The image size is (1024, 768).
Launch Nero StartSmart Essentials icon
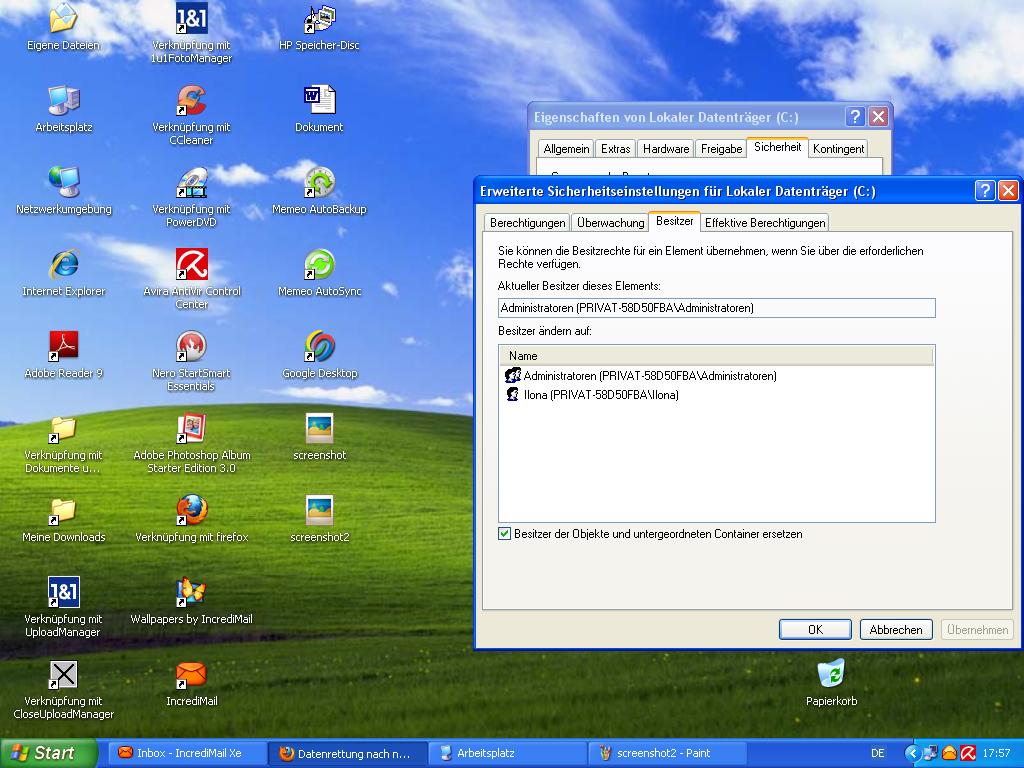click(191, 346)
